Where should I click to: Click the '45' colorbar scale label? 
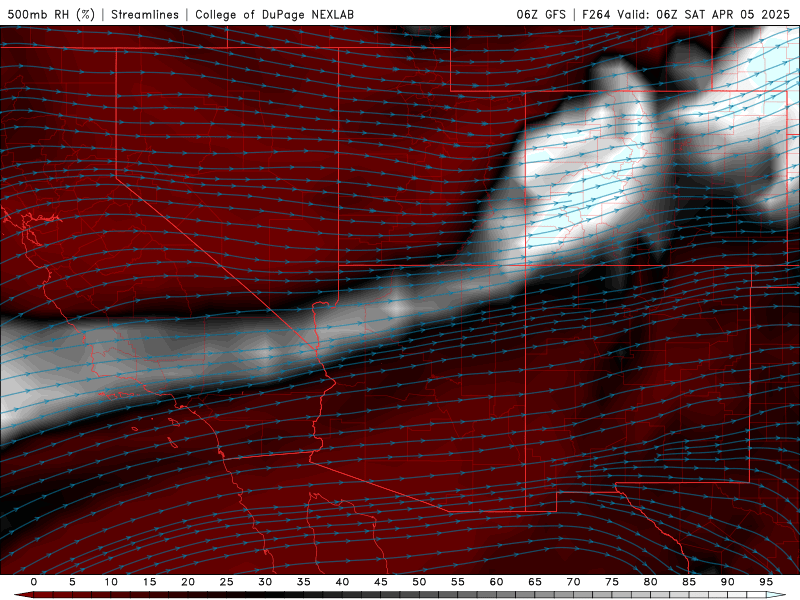pyautogui.click(x=380, y=582)
